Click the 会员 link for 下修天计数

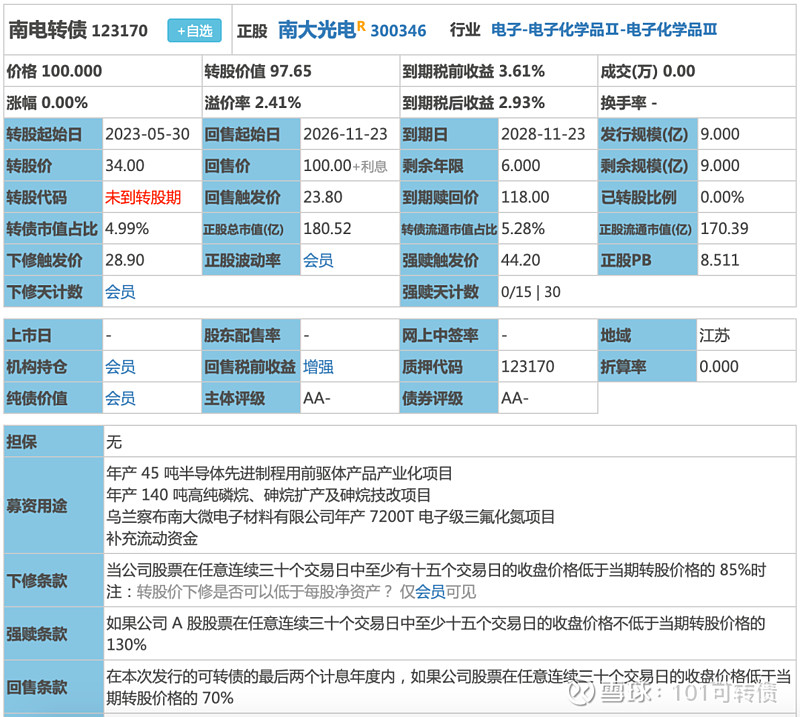pyautogui.click(x=120, y=292)
